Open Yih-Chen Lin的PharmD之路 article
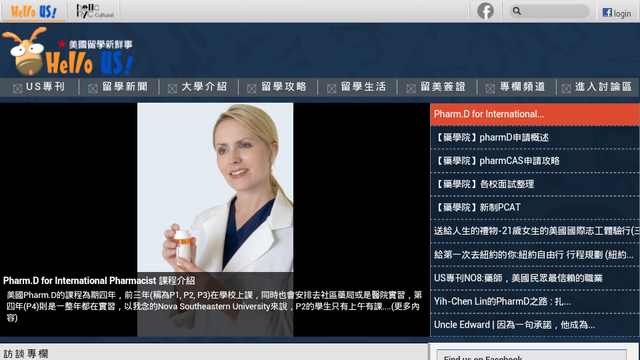 pyautogui.click(x=534, y=302)
